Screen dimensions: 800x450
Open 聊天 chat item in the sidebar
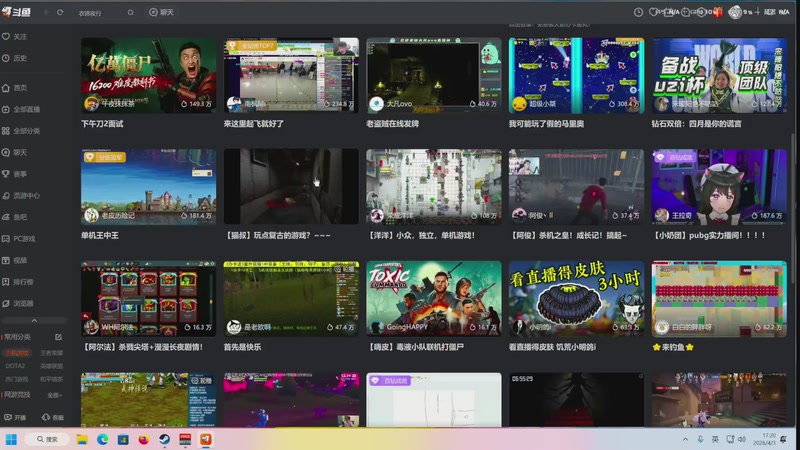(x=15, y=152)
